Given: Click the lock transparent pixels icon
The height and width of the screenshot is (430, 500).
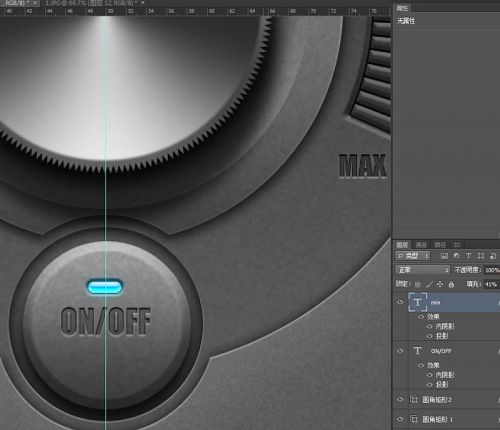Looking at the screenshot, I should coord(418,284).
